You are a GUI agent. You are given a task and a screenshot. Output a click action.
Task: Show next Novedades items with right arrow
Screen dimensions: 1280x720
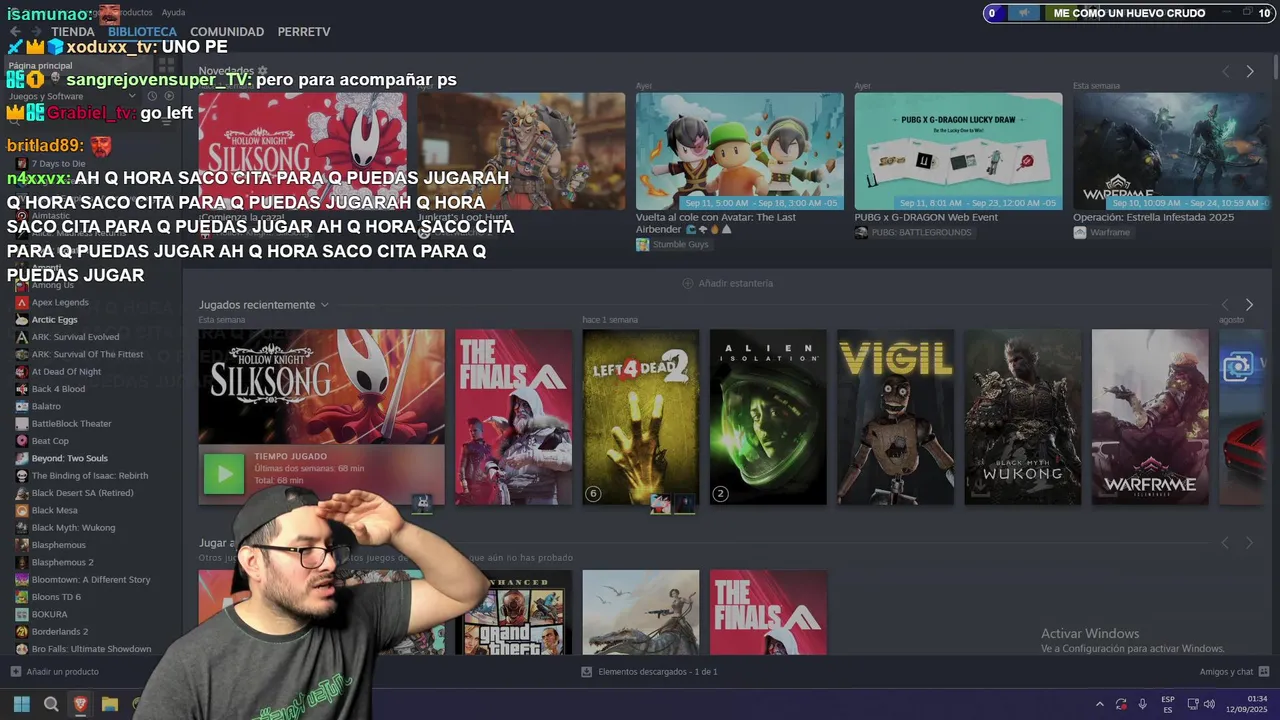[1249, 71]
